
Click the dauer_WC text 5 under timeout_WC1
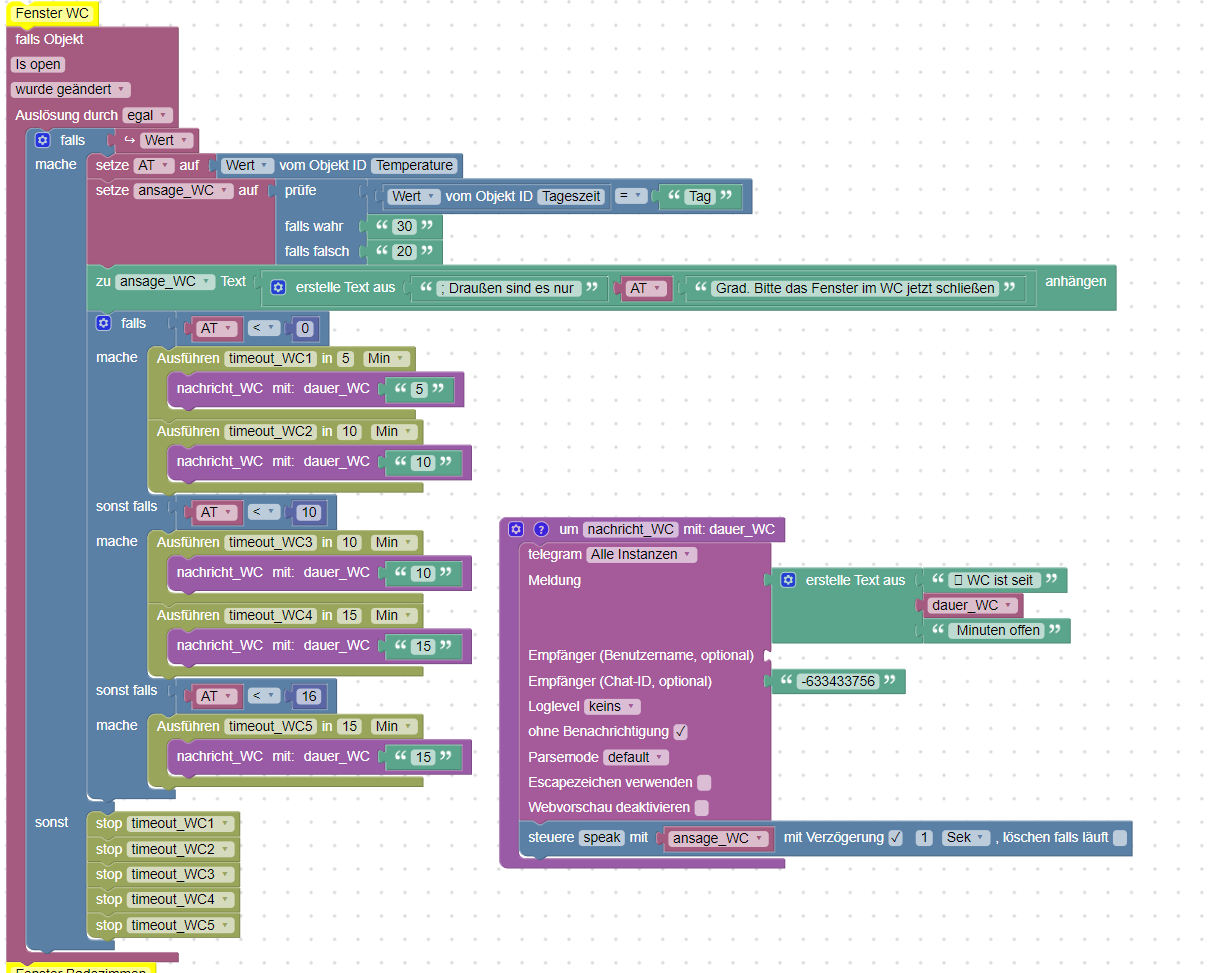(x=420, y=389)
